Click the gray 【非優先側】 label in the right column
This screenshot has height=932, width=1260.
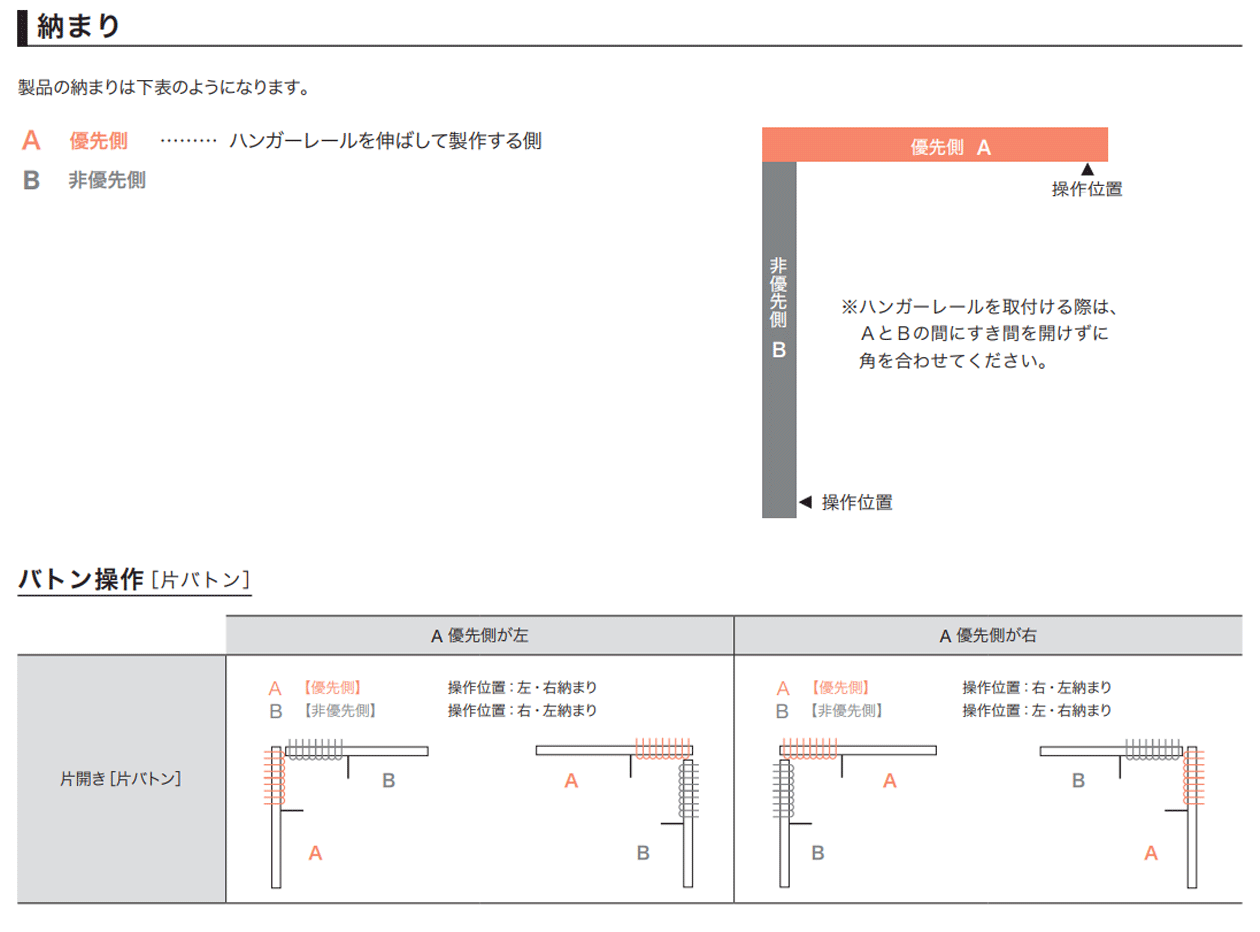click(847, 711)
